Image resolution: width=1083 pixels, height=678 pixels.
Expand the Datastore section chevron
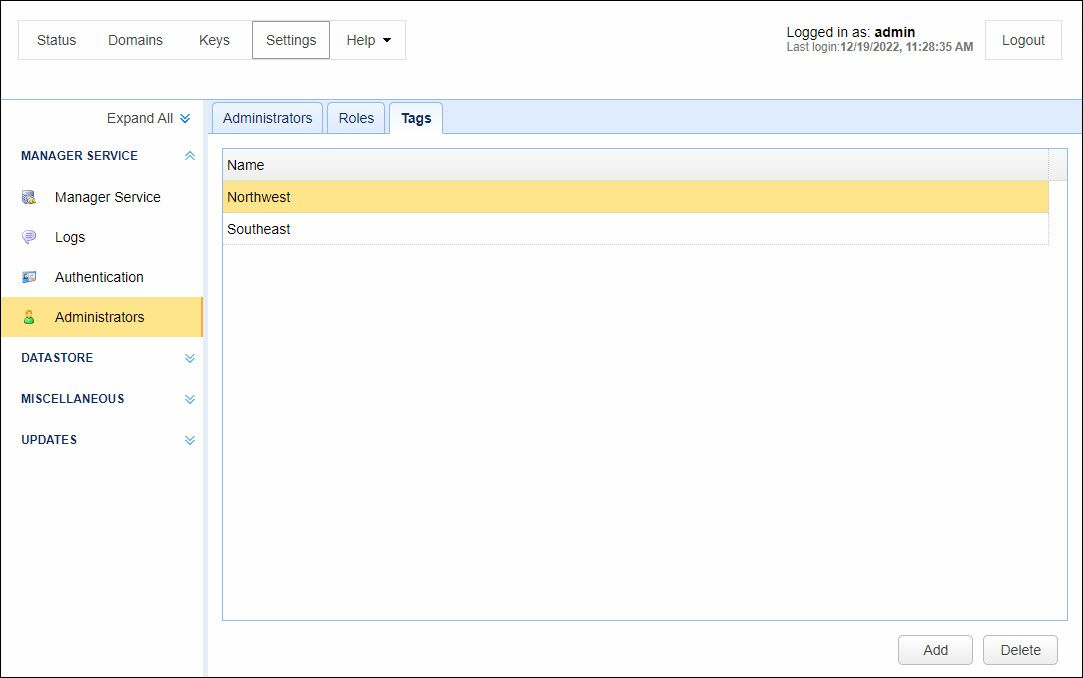[190, 358]
